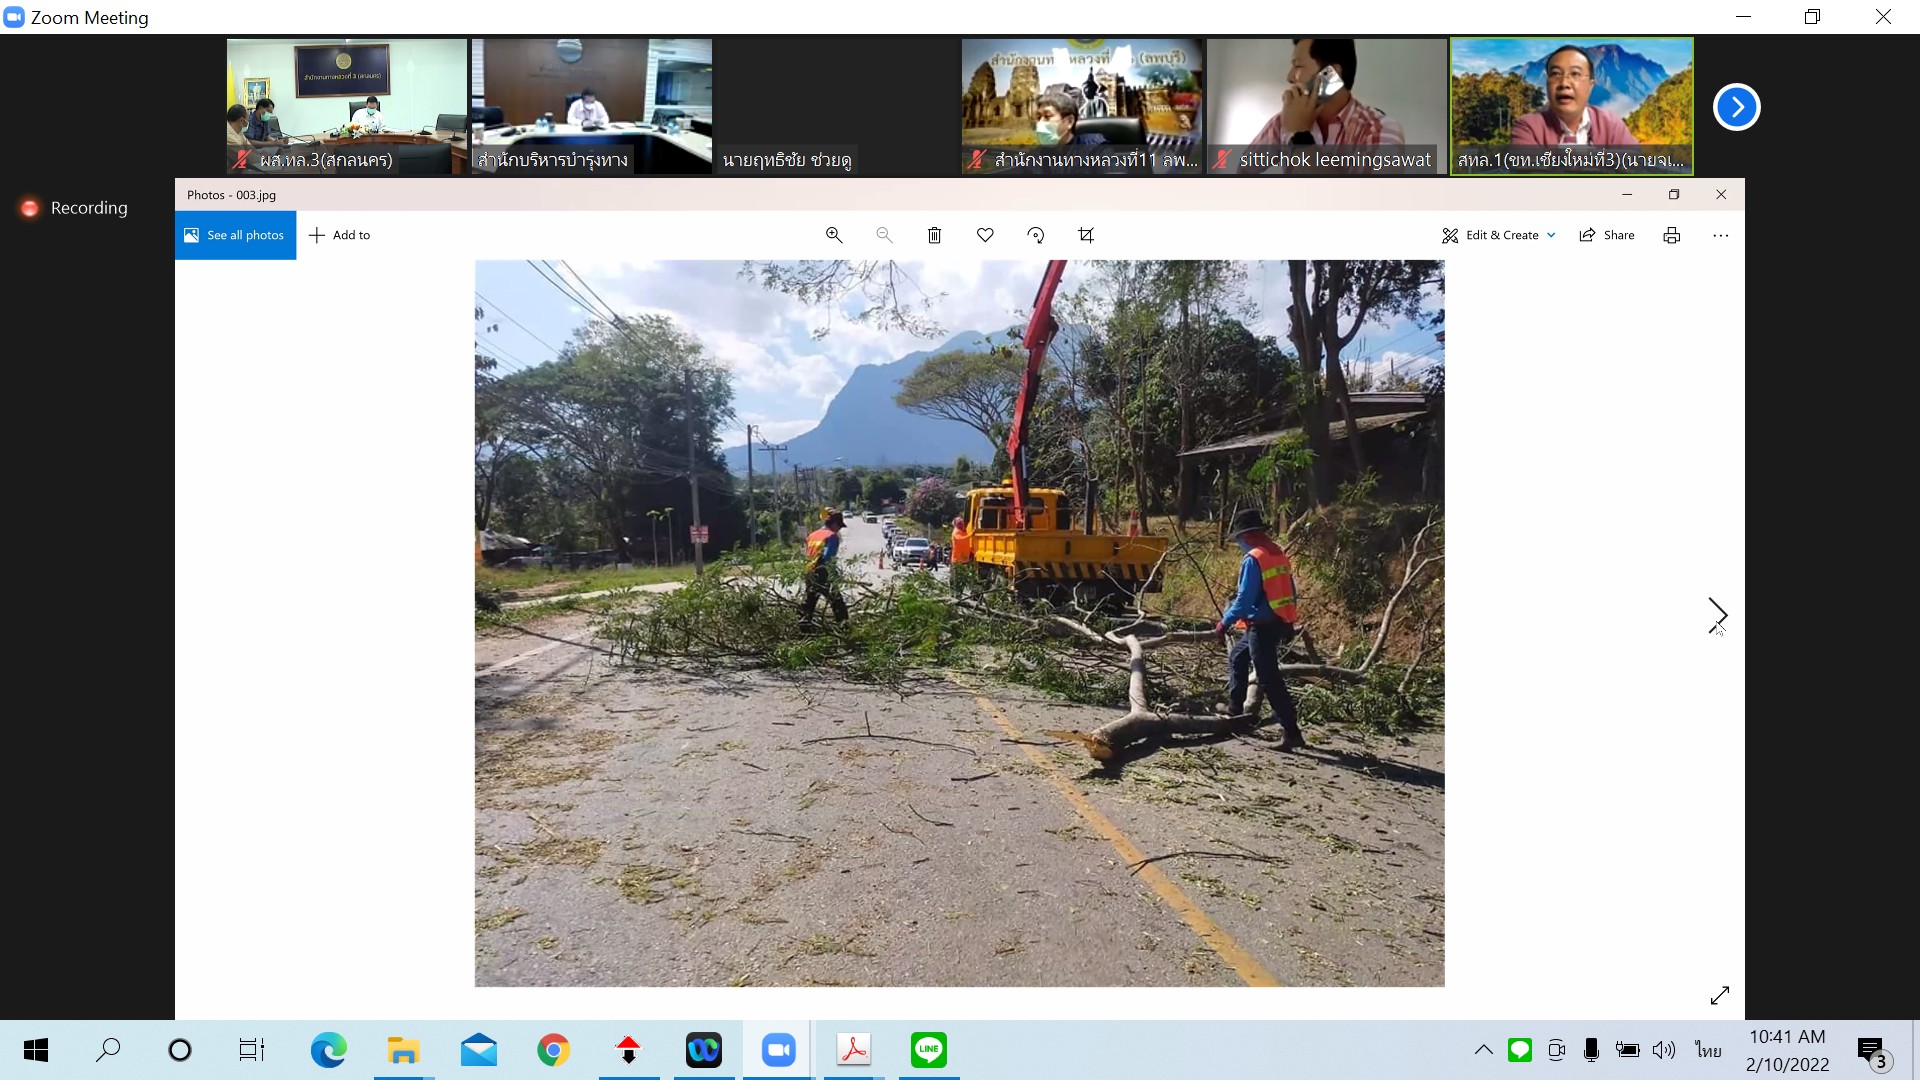Click the print icon in Photos toolbar
Viewport: 1920px width, 1080px height.
[x=1671, y=235]
